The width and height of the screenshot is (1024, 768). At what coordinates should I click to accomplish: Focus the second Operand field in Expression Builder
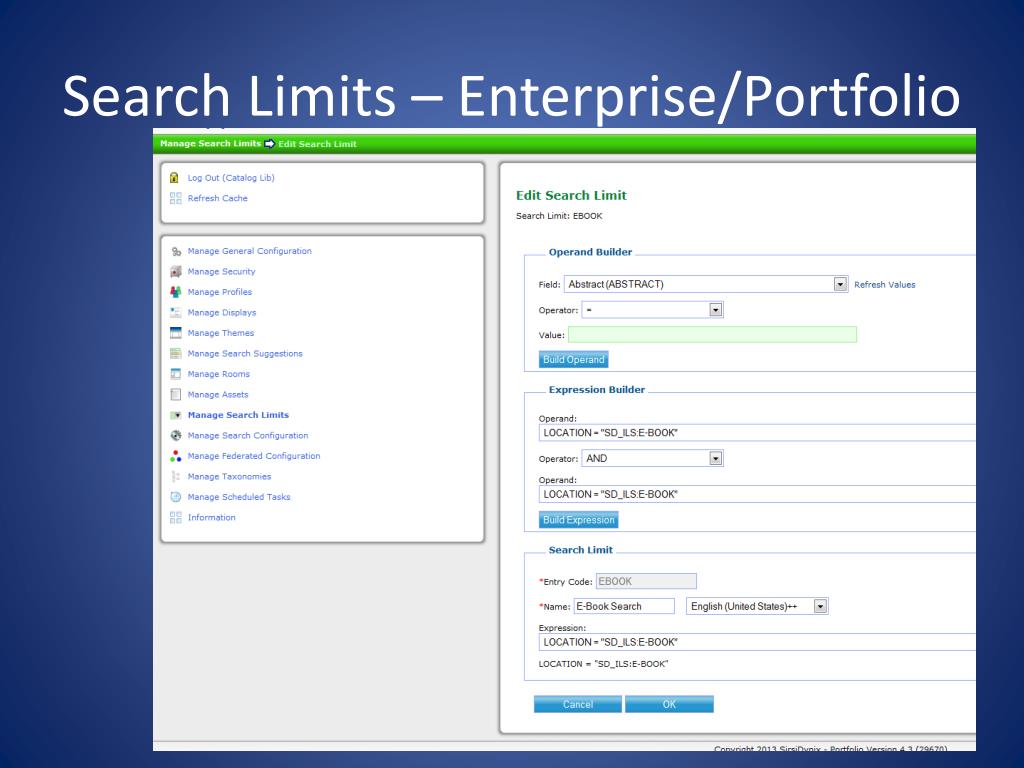(757, 494)
